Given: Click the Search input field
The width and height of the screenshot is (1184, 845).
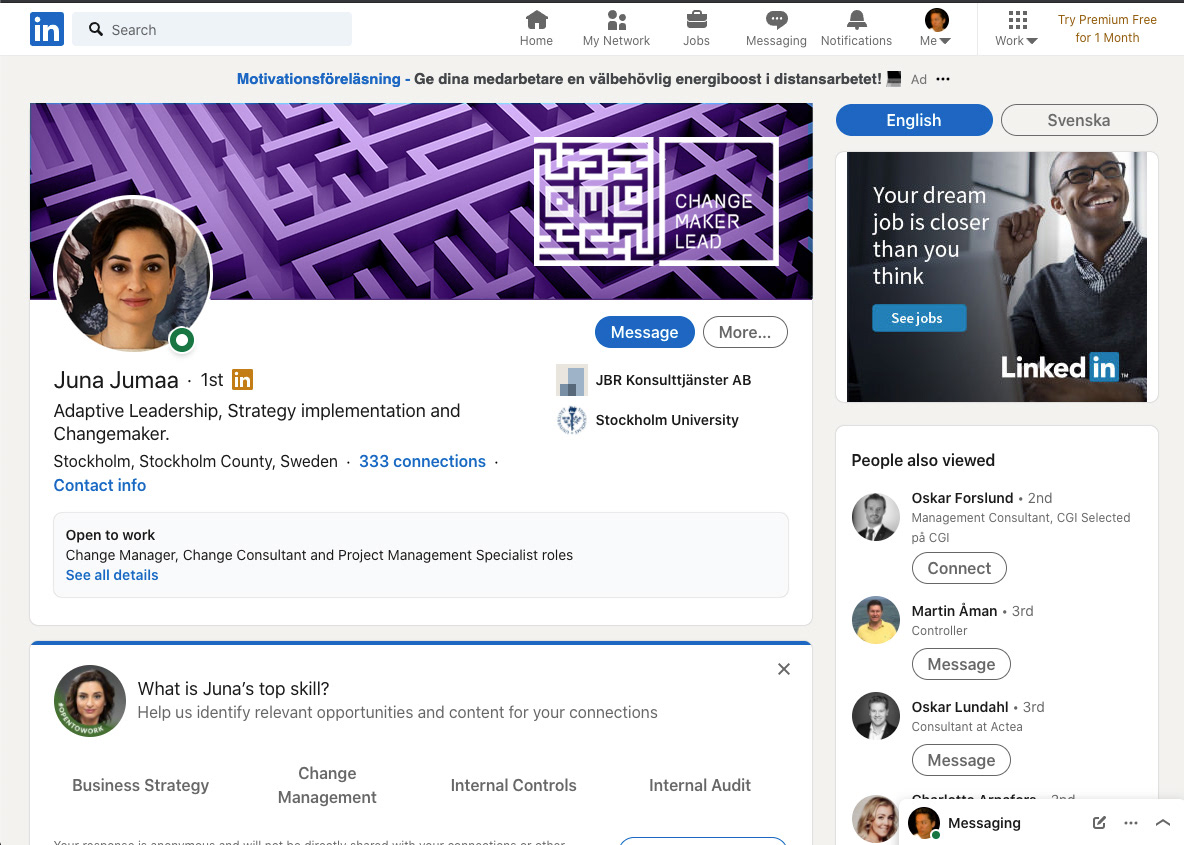Looking at the screenshot, I should click(x=212, y=29).
